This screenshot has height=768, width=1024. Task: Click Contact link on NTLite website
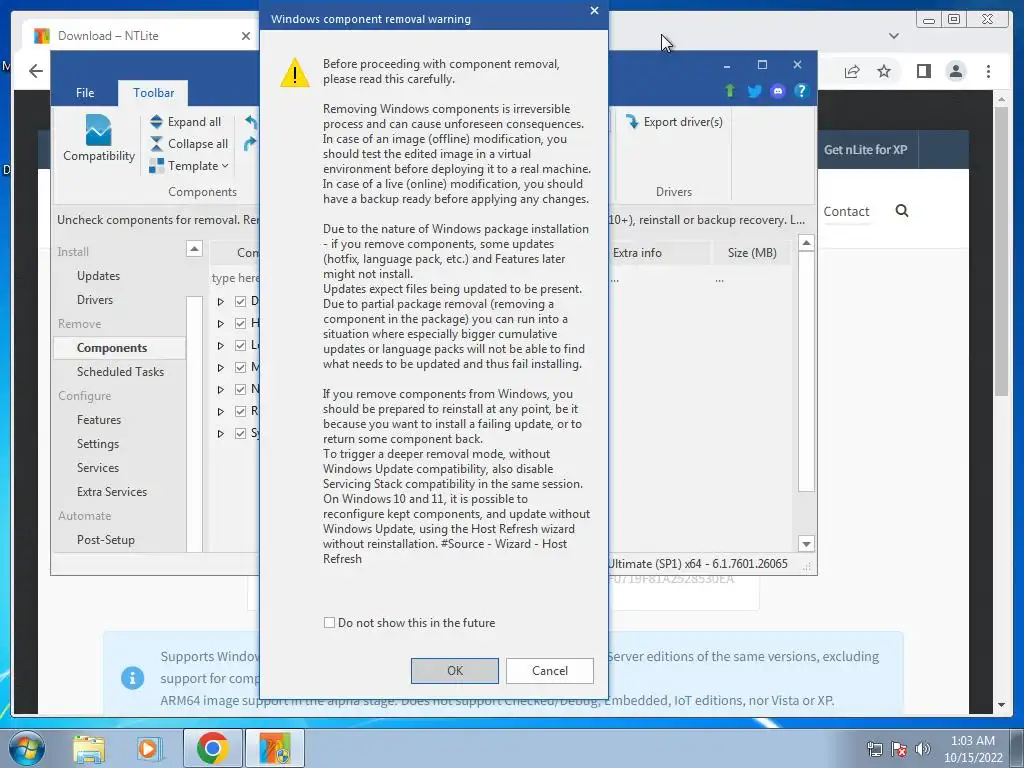(x=846, y=212)
